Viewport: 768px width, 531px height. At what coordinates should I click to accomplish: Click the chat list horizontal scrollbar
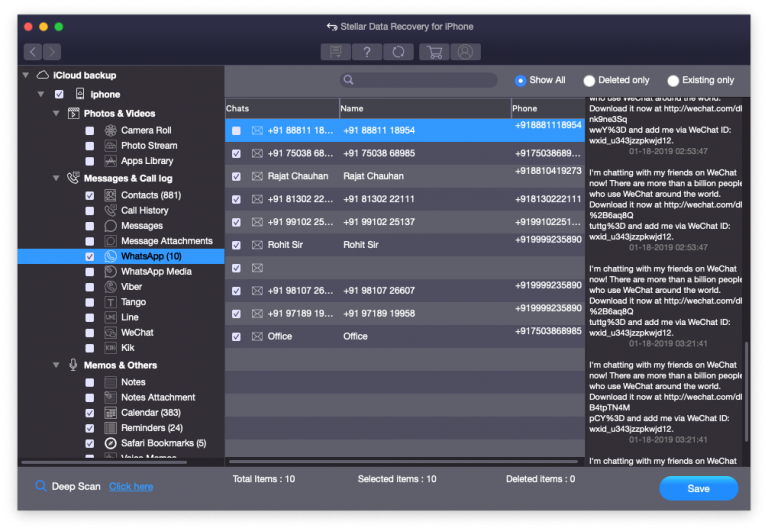click(x=404, y=461)
